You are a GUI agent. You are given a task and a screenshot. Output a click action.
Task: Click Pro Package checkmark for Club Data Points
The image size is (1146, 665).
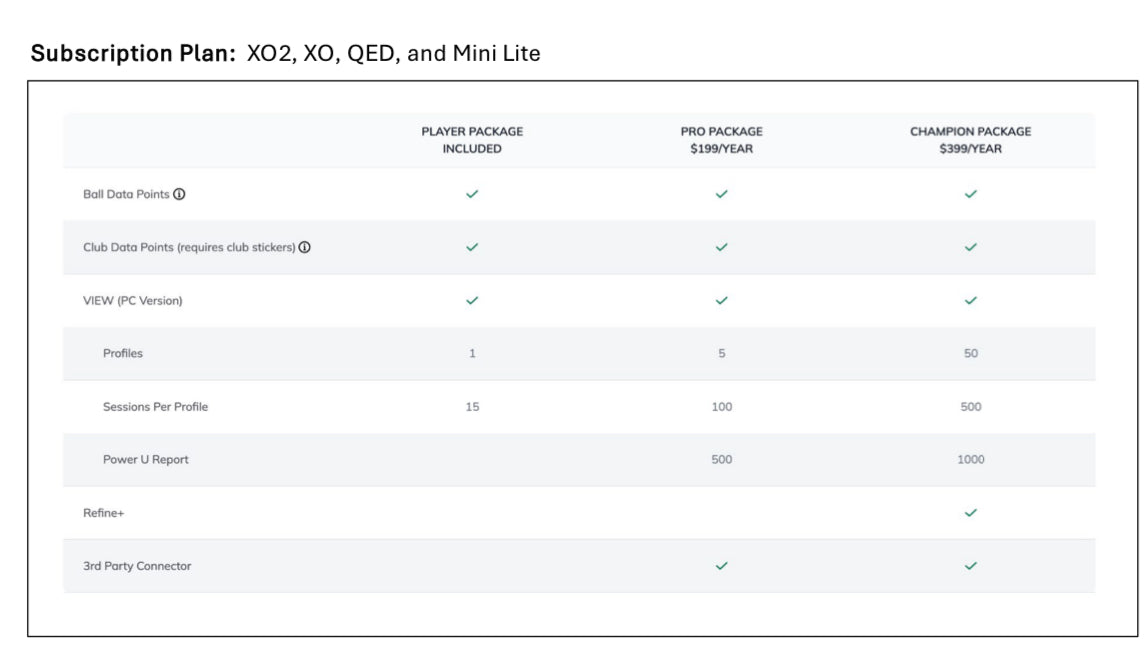click(721, 248)
